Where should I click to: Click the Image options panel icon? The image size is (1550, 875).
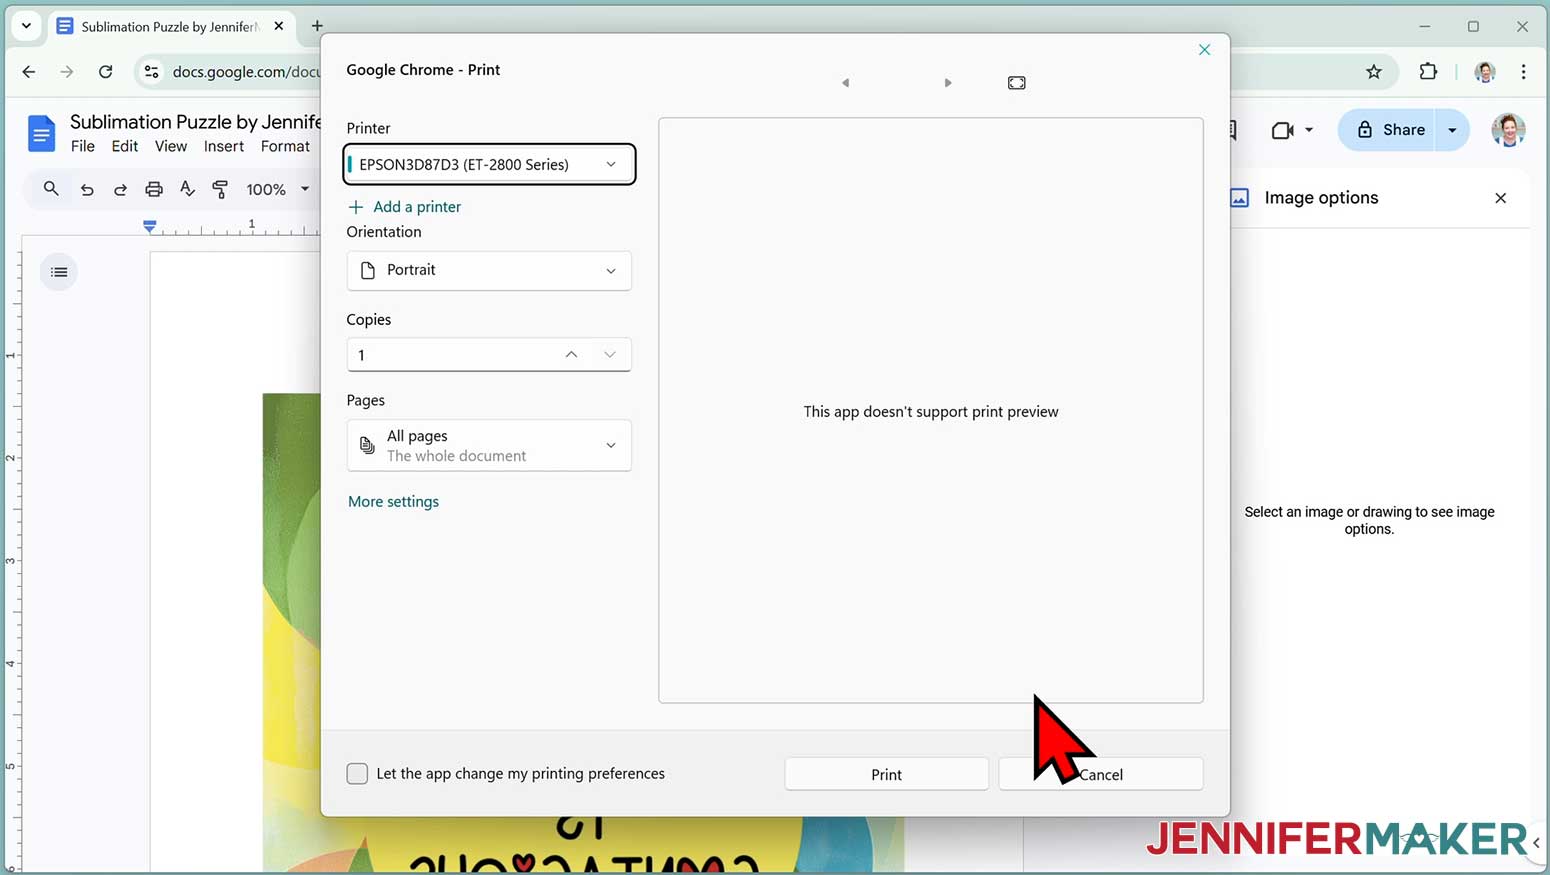(x=1239, y=198)
